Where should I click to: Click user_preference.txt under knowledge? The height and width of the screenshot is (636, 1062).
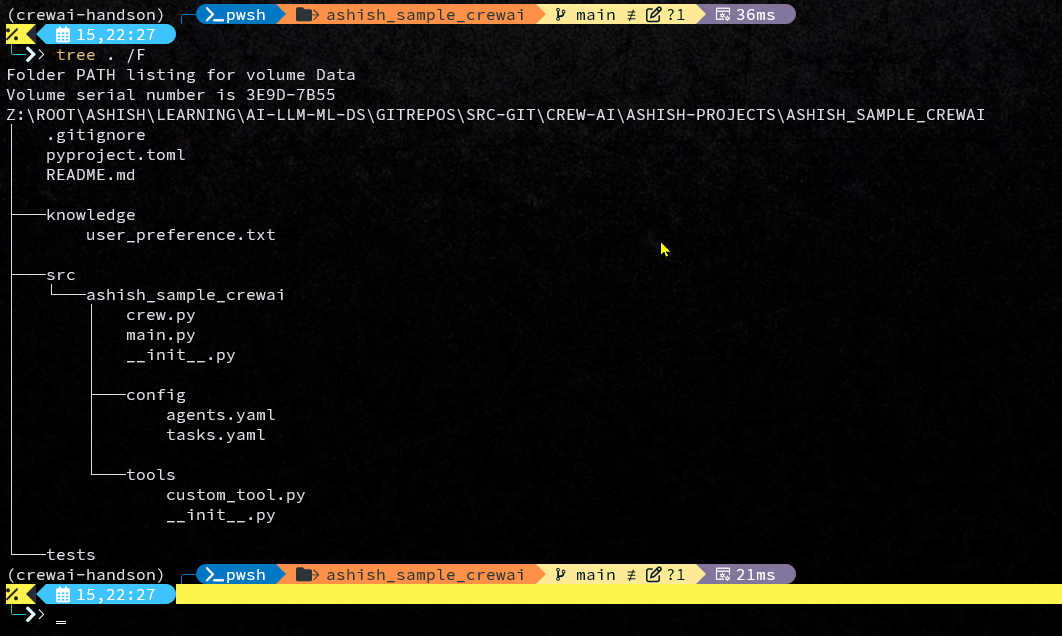tap(180, 235)
